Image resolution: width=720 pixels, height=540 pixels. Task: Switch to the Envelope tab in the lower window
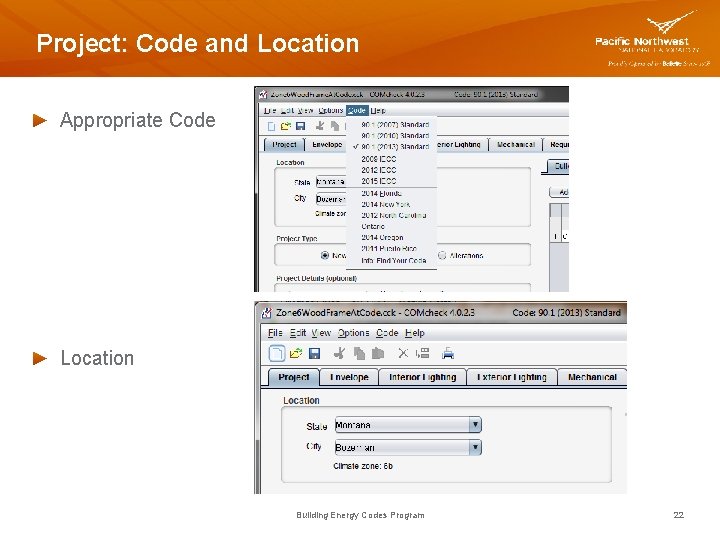click(349, 377)
